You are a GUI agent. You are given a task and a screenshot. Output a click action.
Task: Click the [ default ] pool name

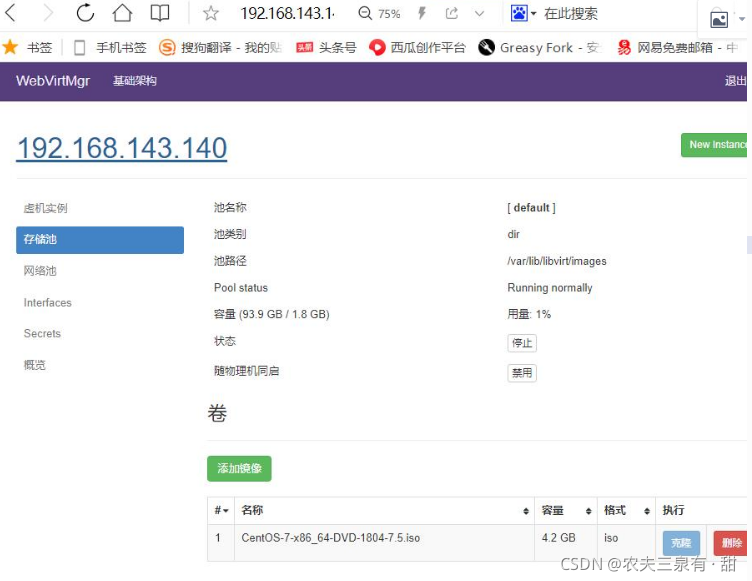tap(531, 208)
